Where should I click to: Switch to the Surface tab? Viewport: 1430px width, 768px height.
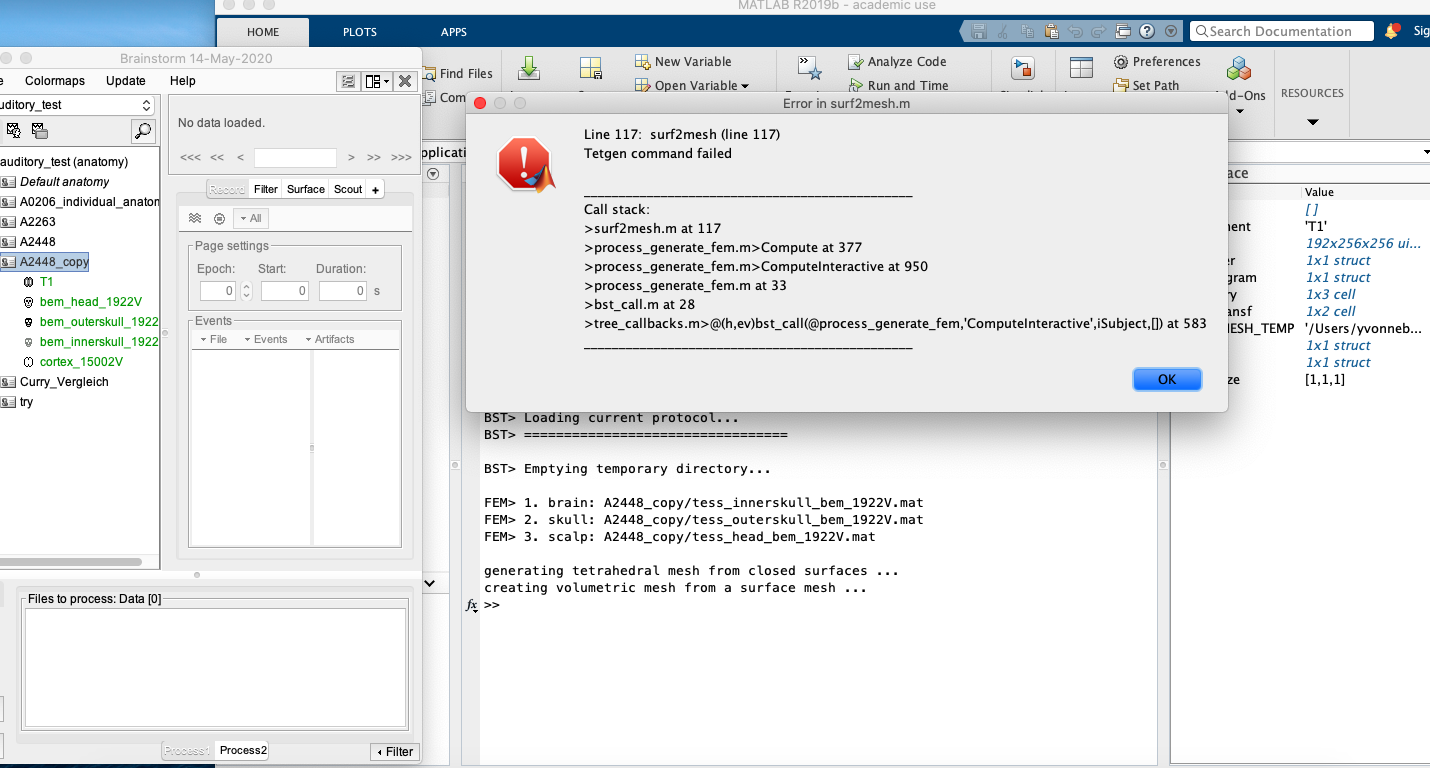click(x=305, y=188)
